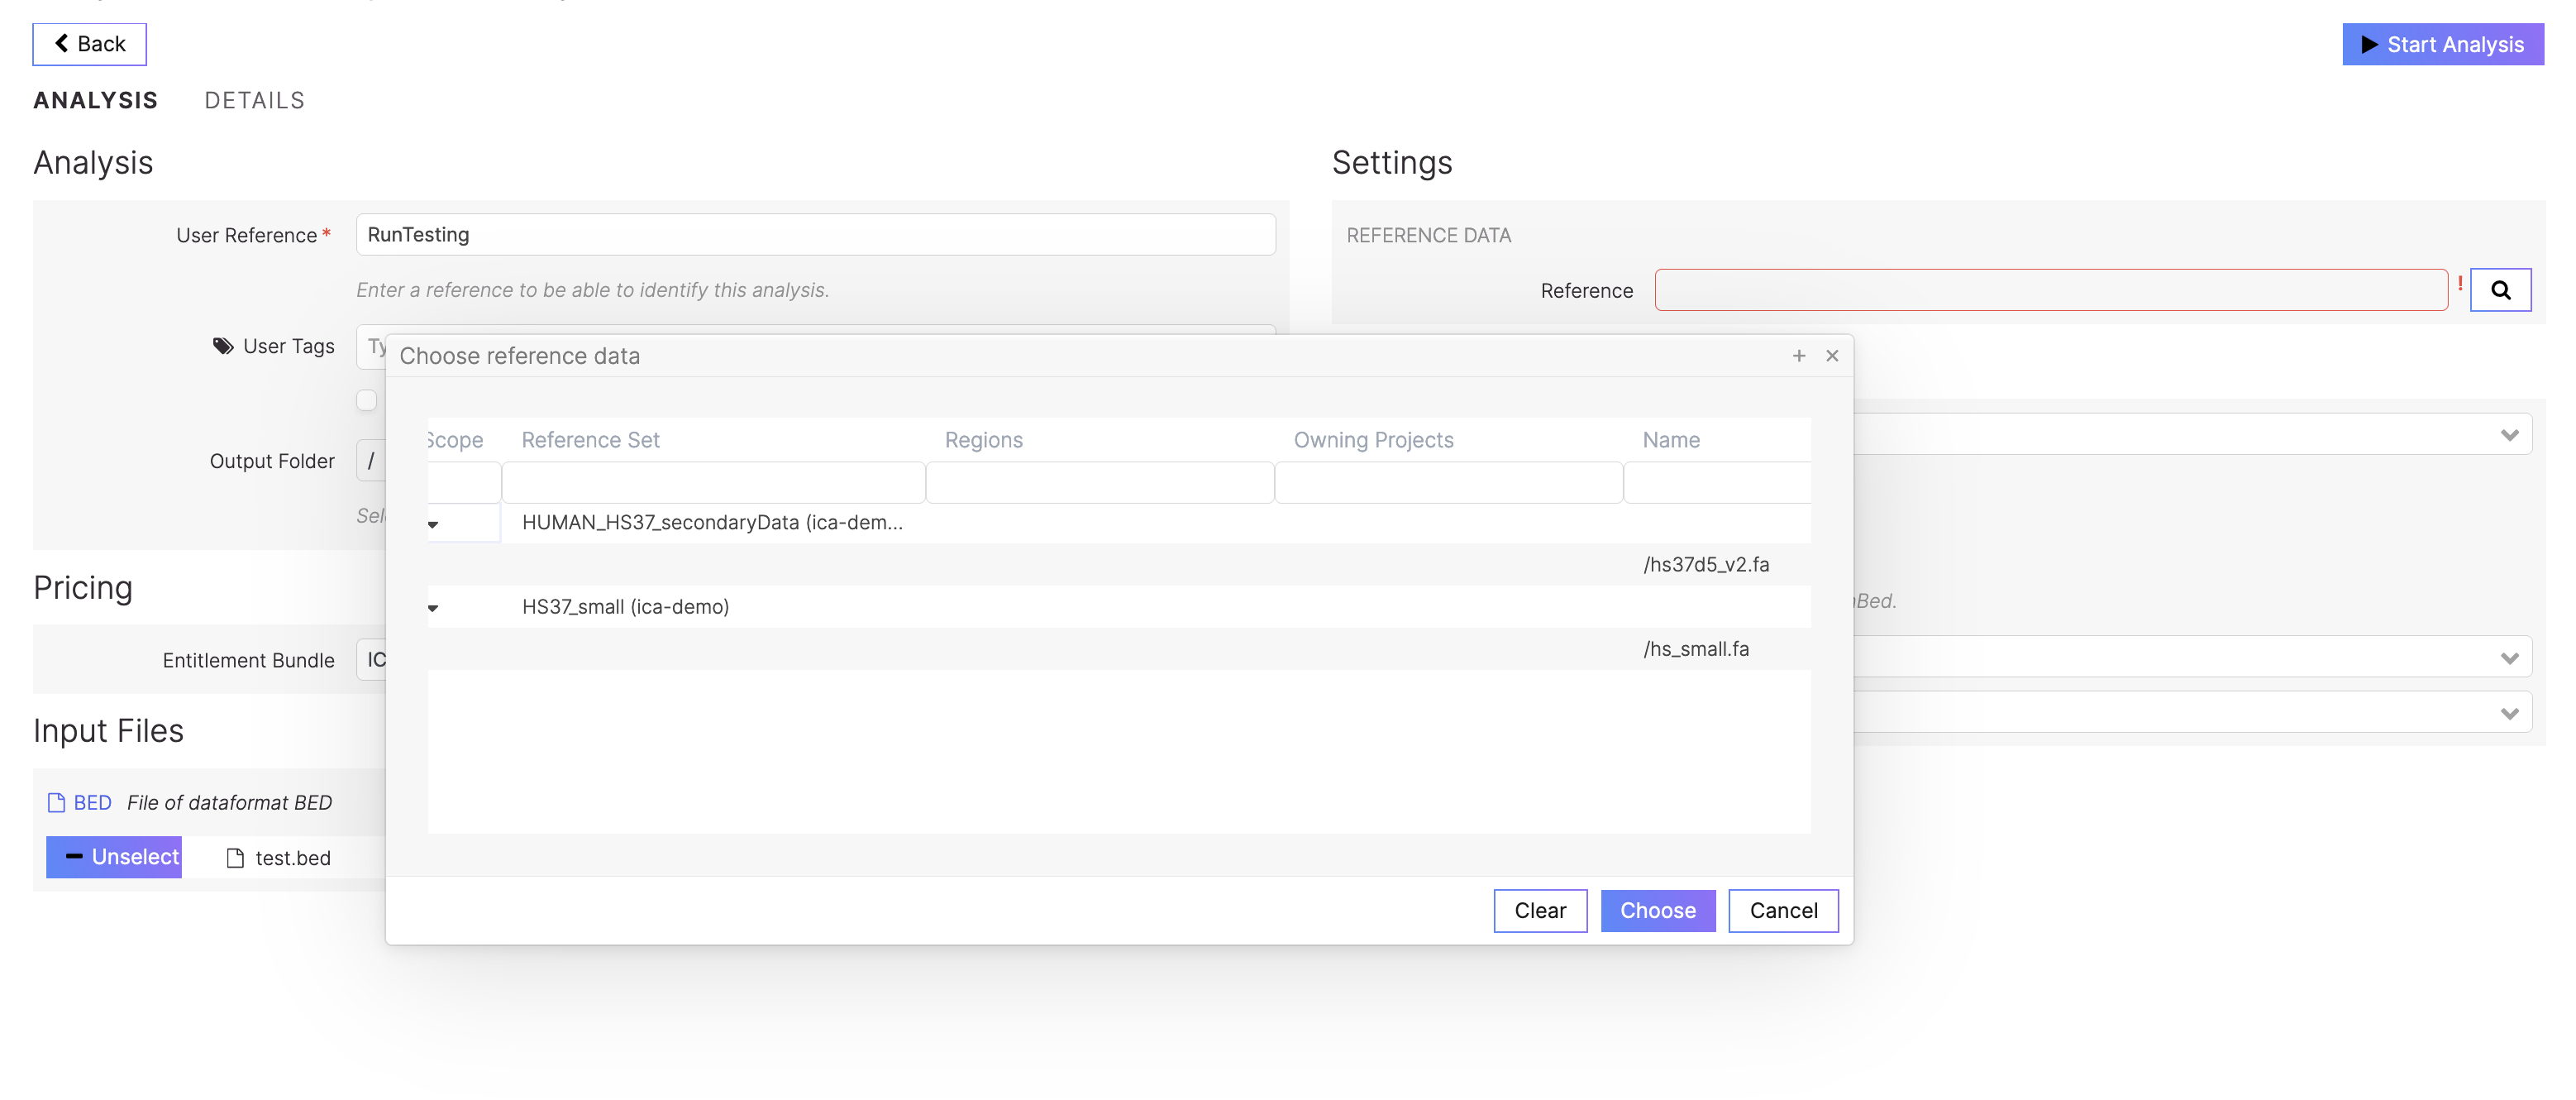Image resolution: width=2576 pixels, height=1100 pixels.
Task: Close the Choose reference data dialog
Action: coord(1831,356)
